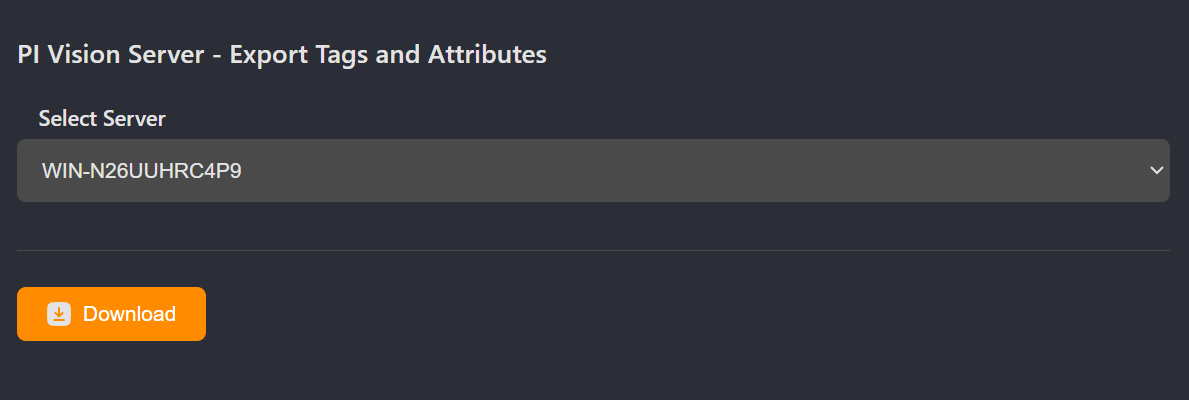Open the Select Server dropdown
1189x400 pixels.
[x=592, y=171]
